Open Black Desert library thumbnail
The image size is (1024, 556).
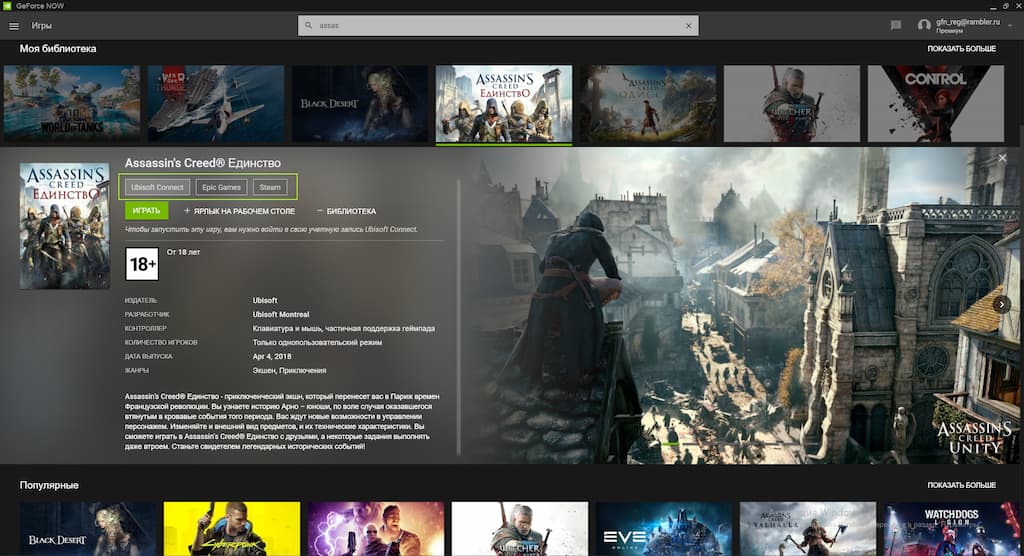[x=360, y=103]
